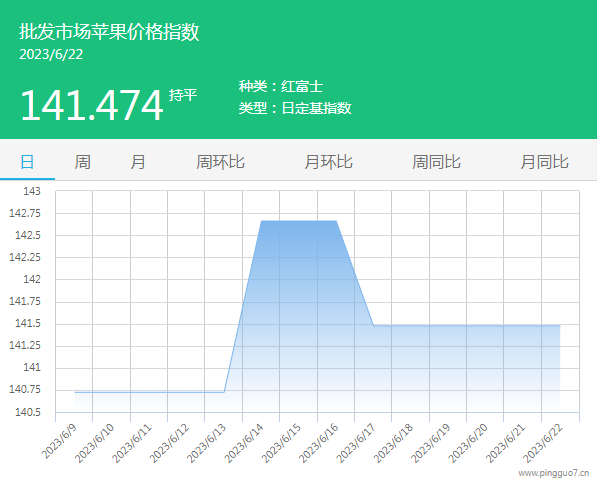Click the 140.5 y-axis label
This screenshot has width=597, height=481.
[x=27, y=412]
